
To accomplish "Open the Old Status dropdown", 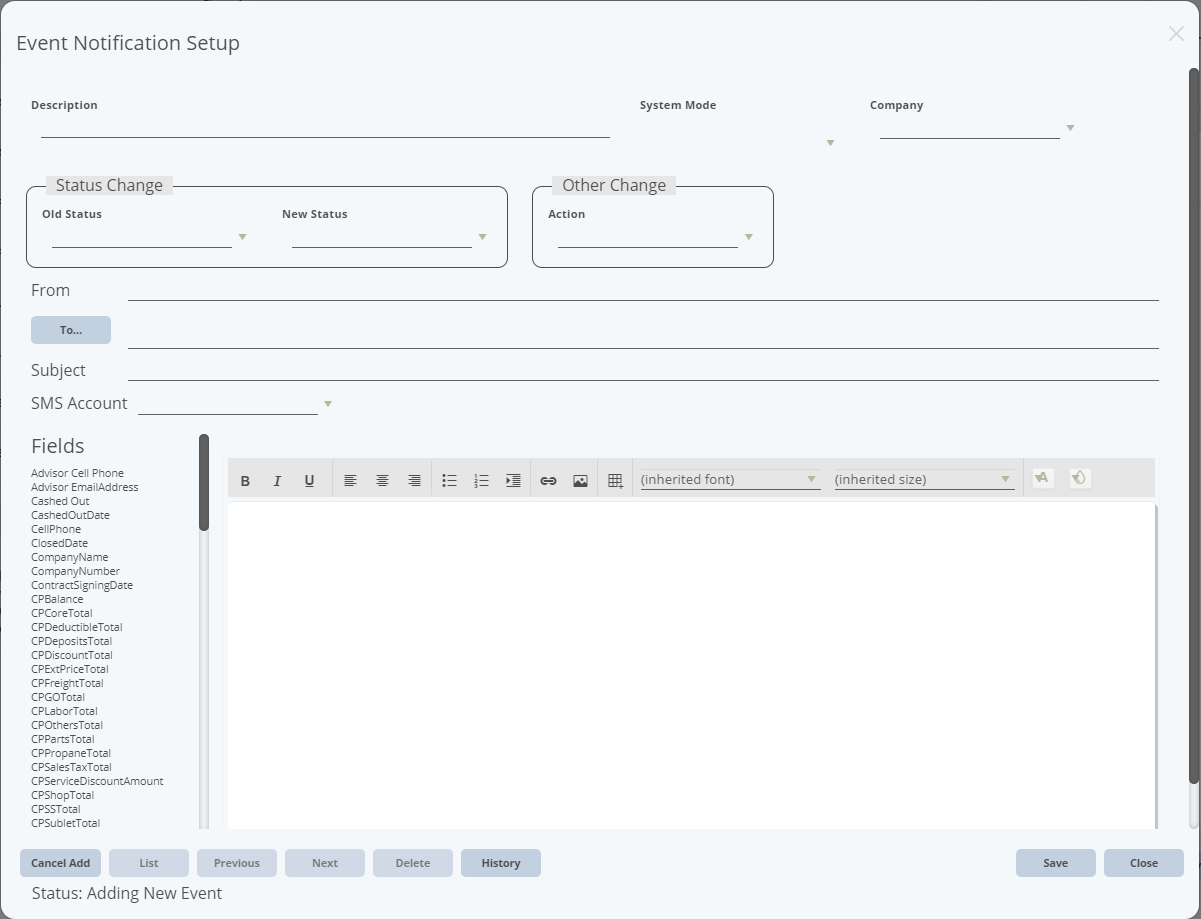I will [242, 237].
